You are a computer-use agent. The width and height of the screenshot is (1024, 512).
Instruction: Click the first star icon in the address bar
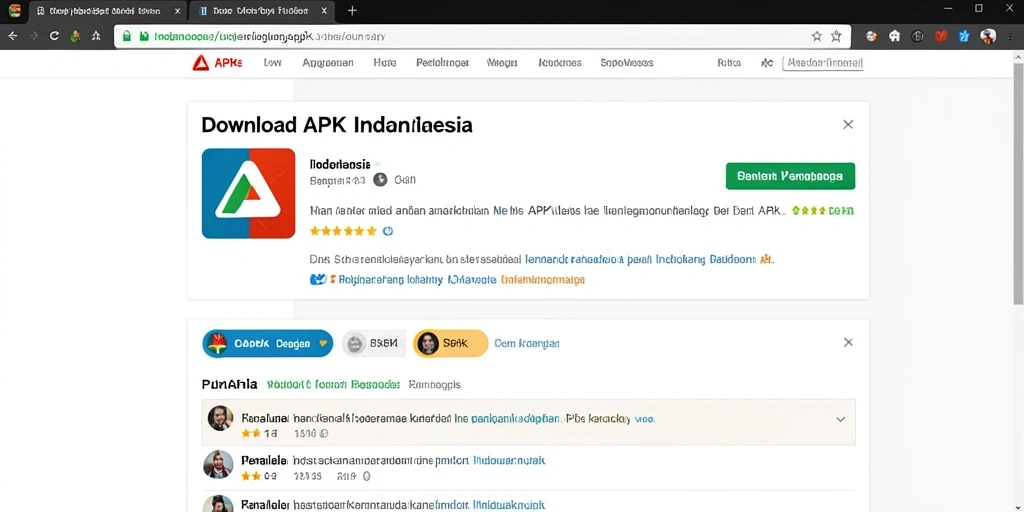[x=816, y=37]
